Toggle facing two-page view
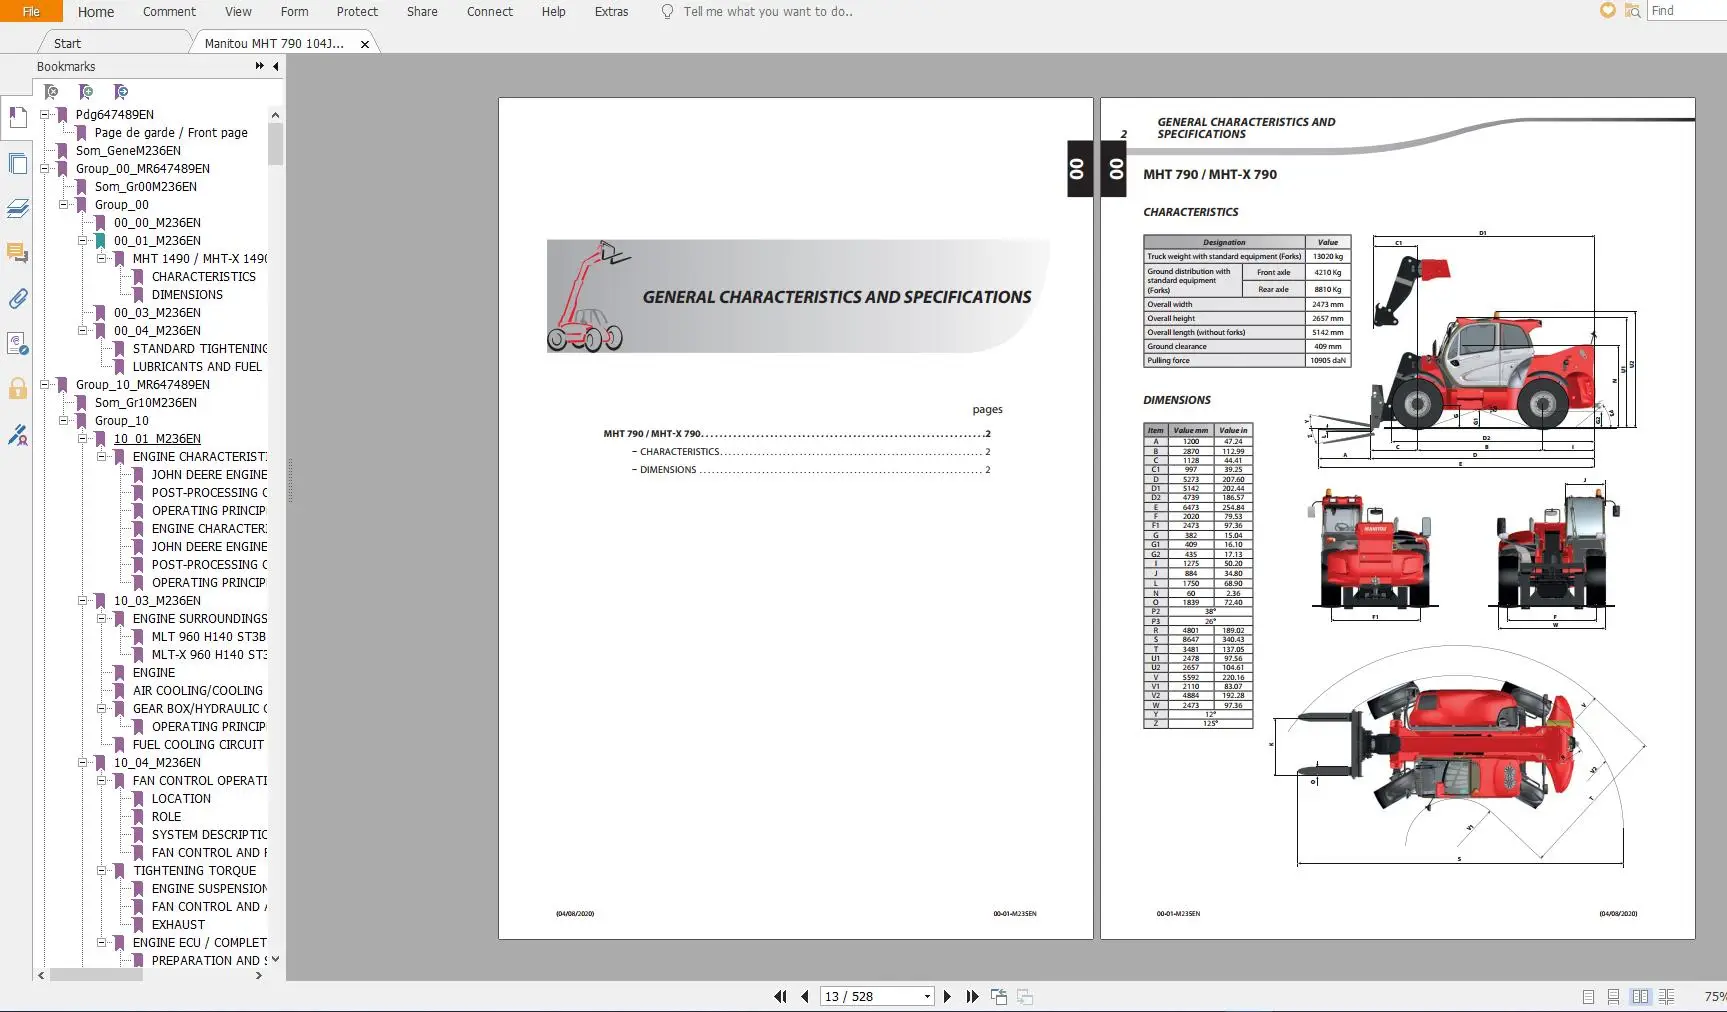Viewport: 1727px width, 1012px height. (1640, 997)
